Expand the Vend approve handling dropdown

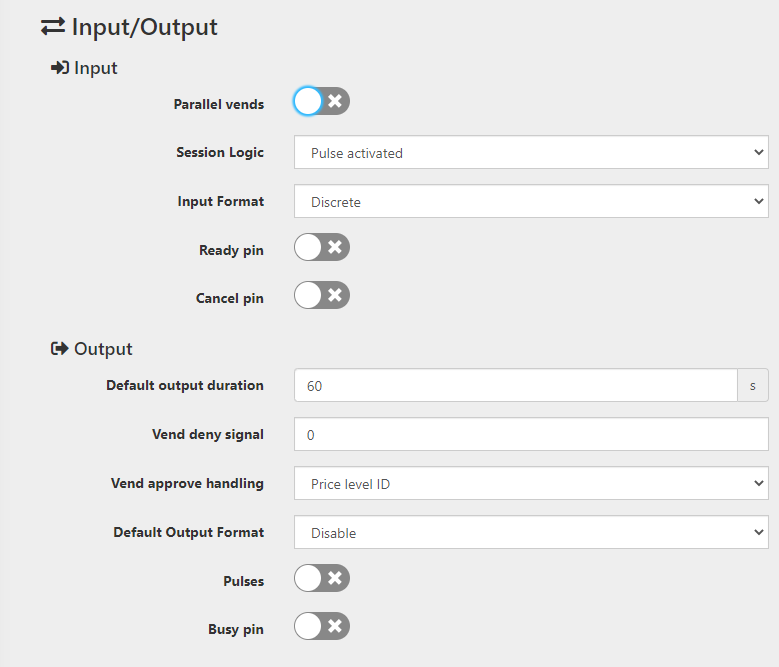click(x=531, y=483)
